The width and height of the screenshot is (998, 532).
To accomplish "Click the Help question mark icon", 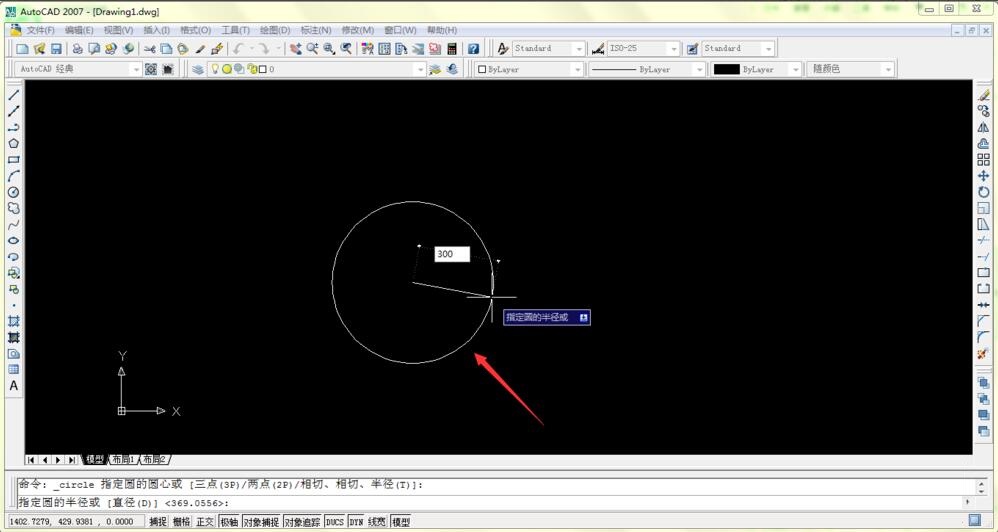I will 473,49.
